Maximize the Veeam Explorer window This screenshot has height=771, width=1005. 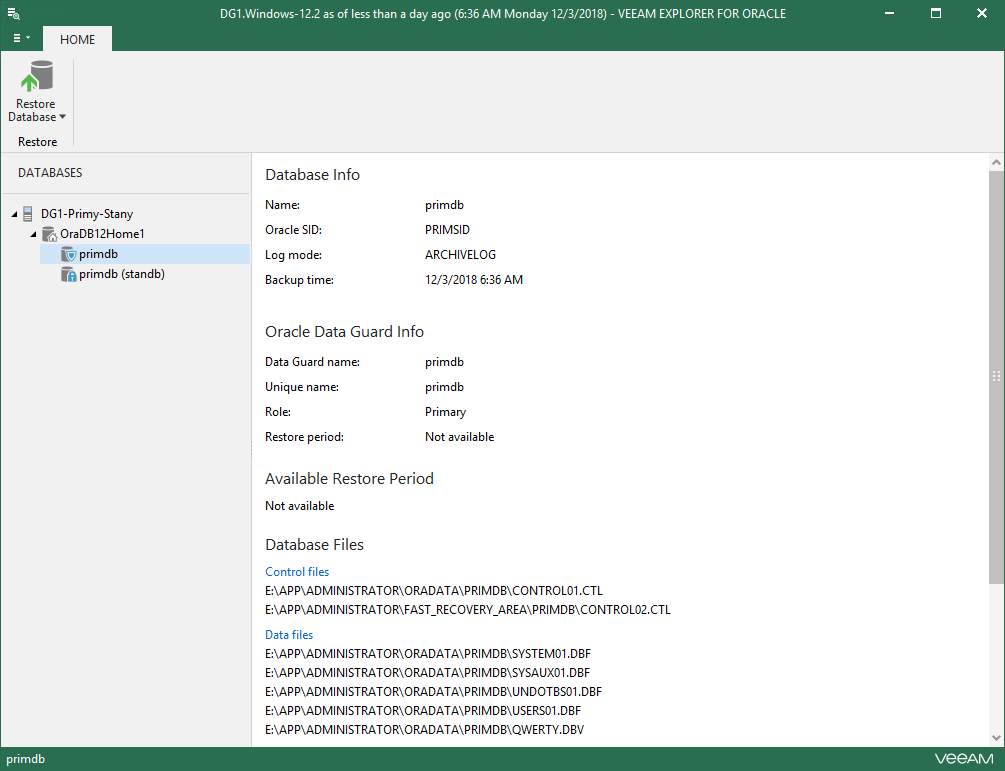[936, 13]
